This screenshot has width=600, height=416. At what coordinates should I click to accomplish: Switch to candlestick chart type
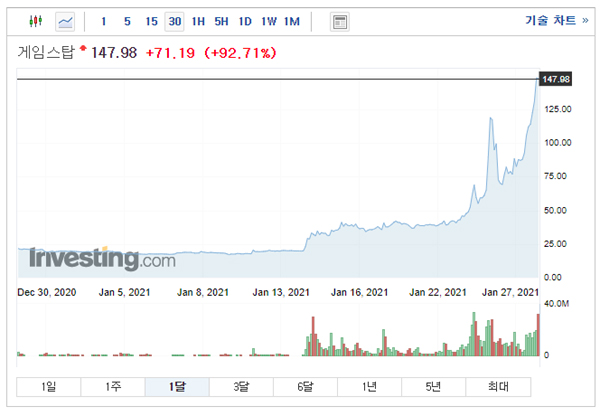pos(37,21)
